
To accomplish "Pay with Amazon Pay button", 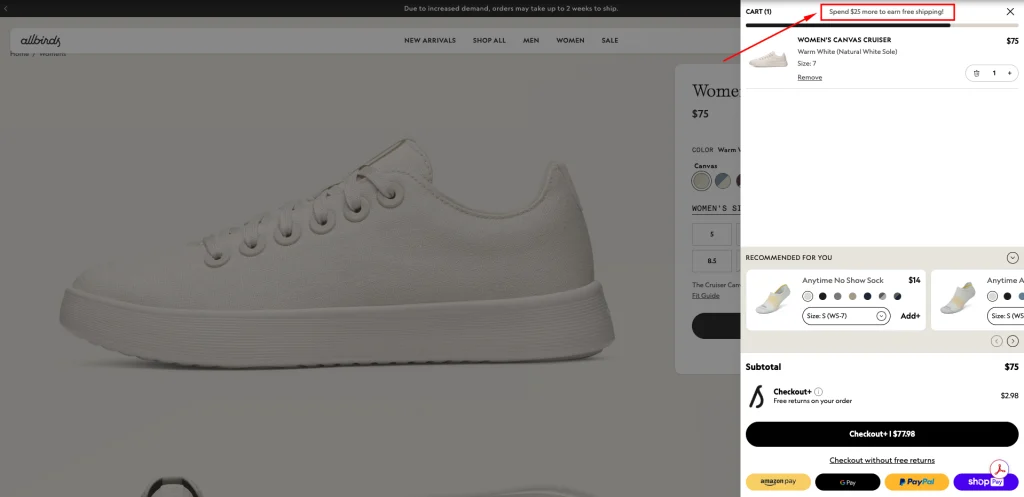I will coord(778,482).
